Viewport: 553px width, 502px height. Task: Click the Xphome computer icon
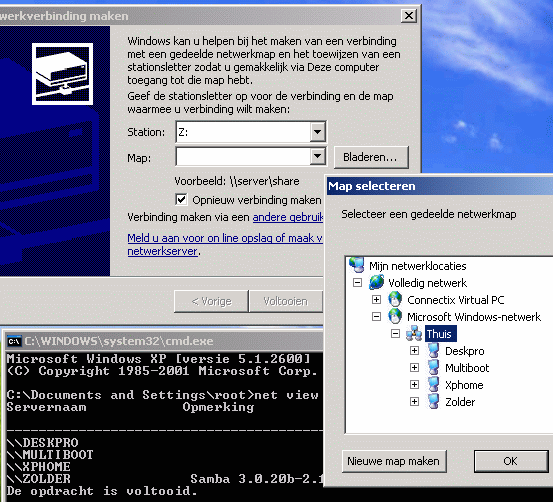pyautogui.click(x=433, y=385)
